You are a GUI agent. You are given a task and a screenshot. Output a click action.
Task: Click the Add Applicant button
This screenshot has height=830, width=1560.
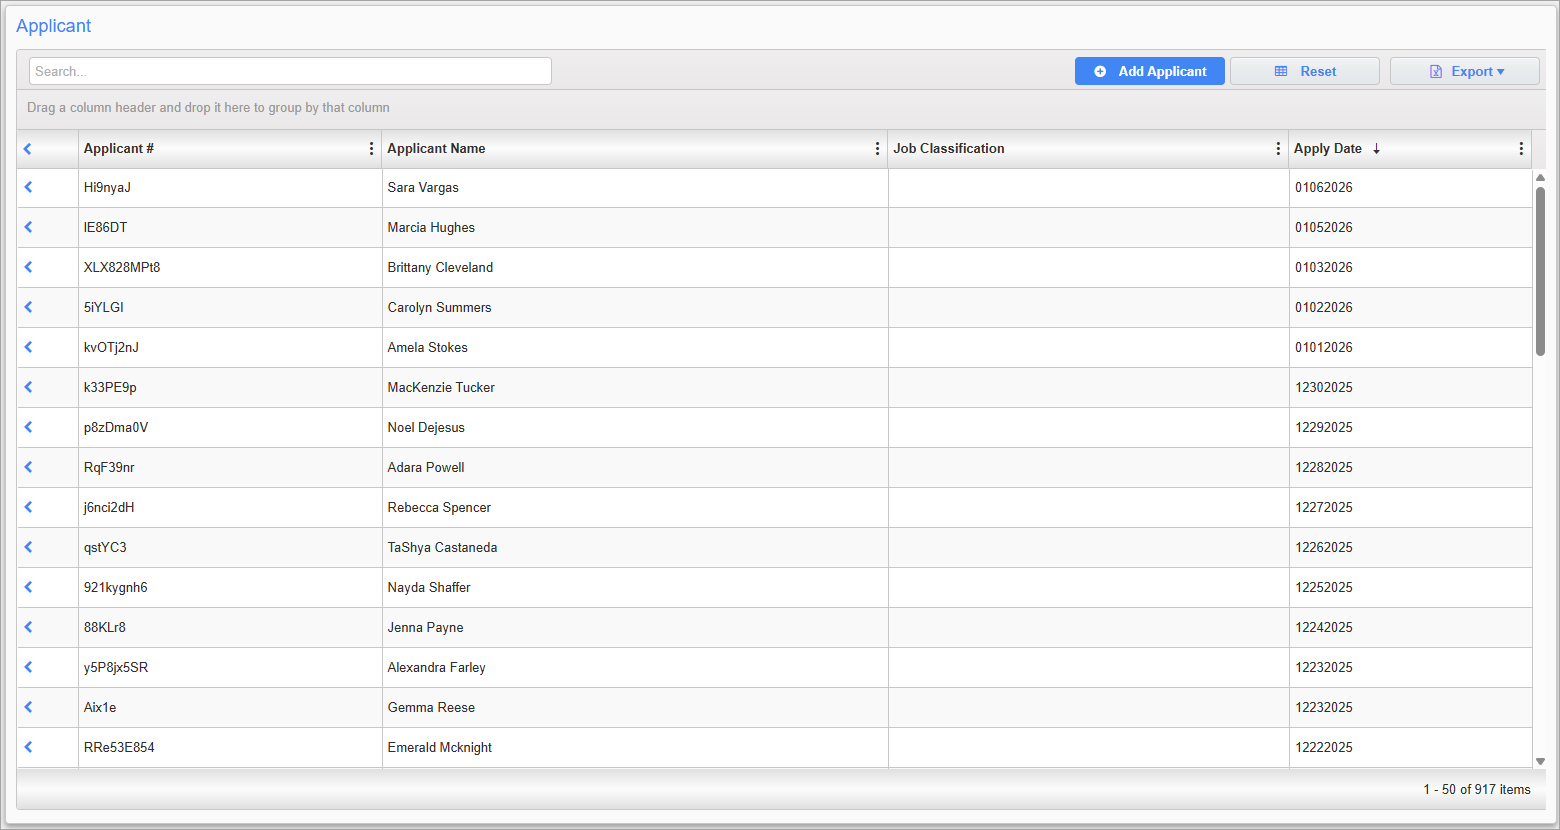click(1149, 71)
